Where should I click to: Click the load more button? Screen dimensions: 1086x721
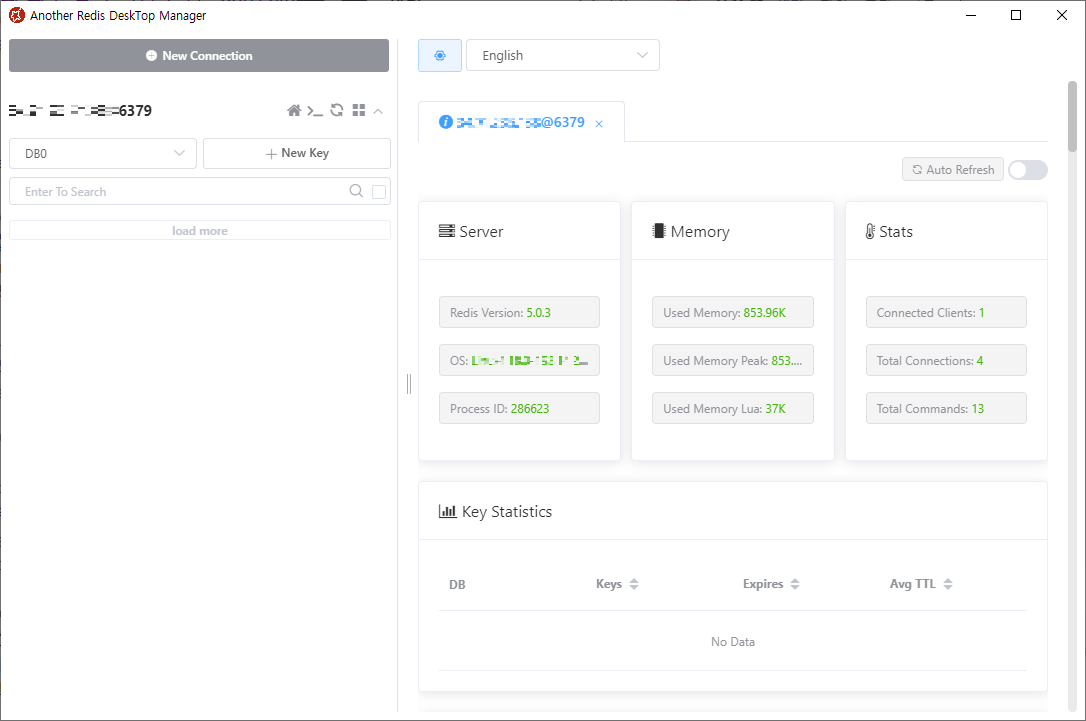click(199, 231)
